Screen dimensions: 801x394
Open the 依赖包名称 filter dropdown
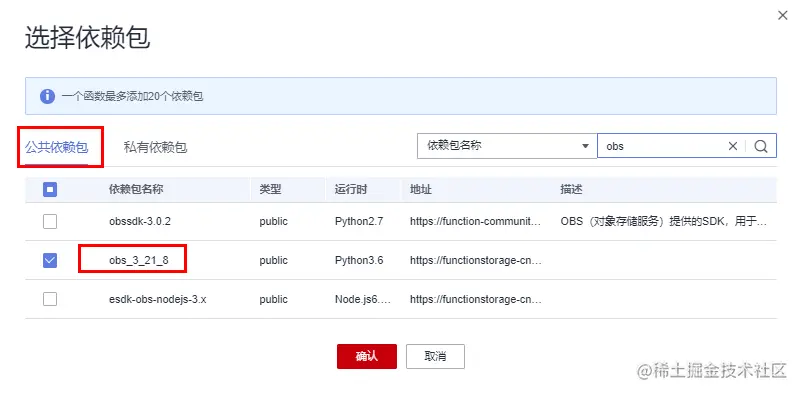(x=507, y=146)
